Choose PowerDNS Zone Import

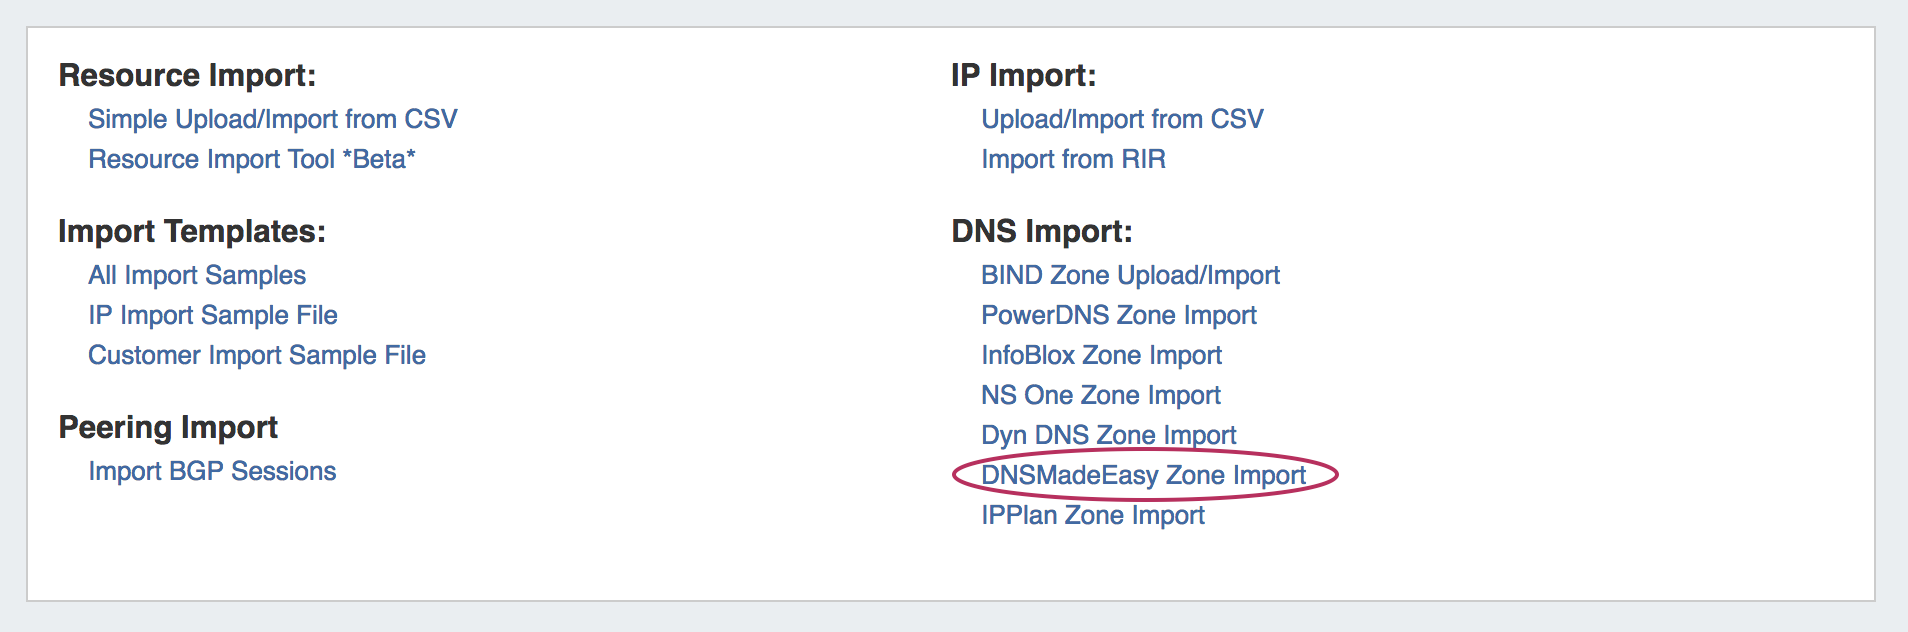pos(1118,315)
